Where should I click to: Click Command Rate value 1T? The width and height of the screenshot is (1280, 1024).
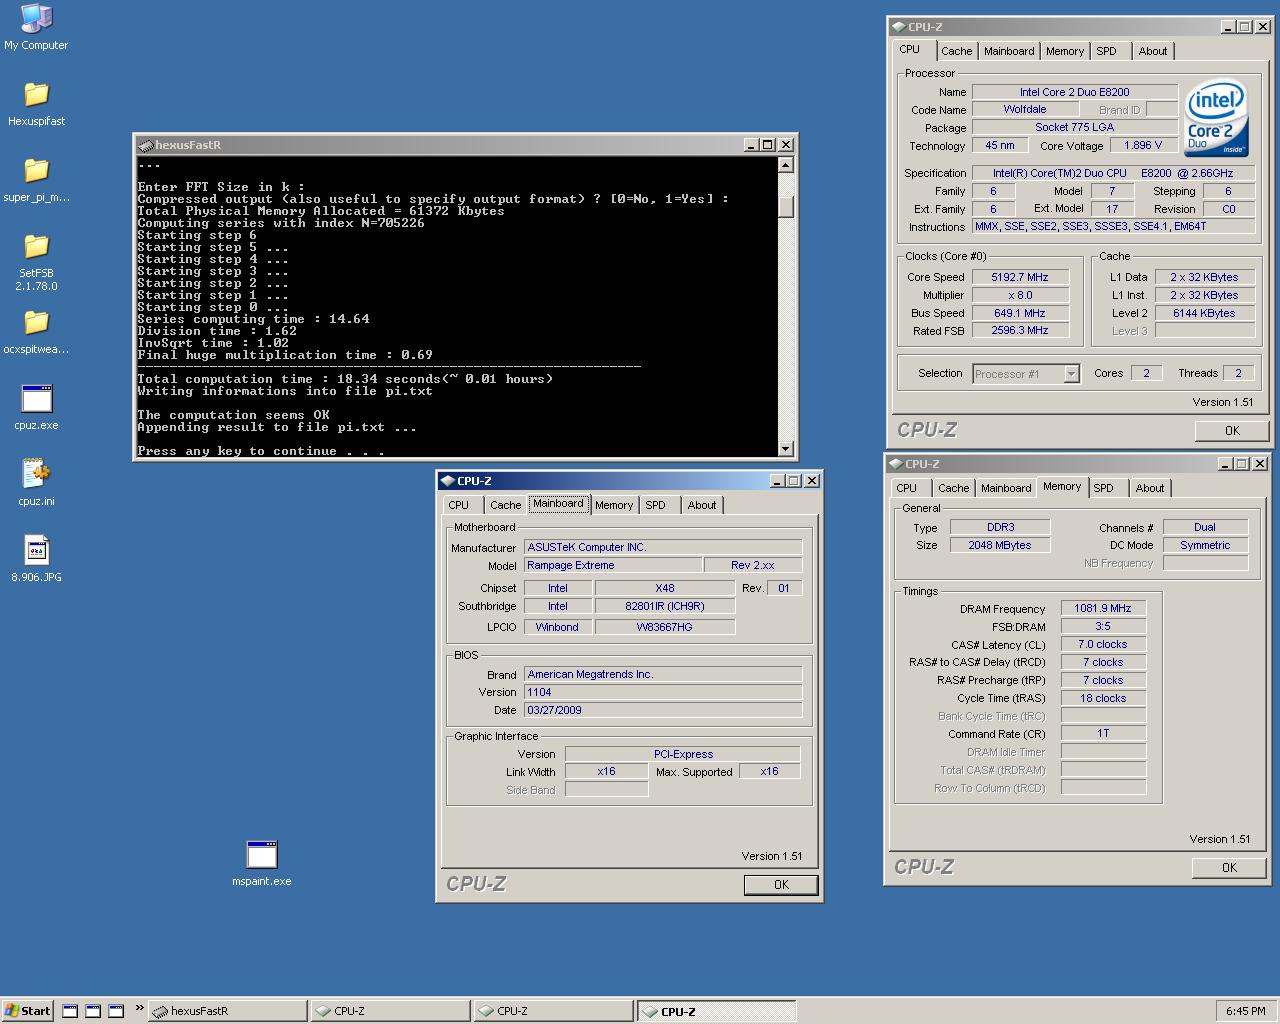pos(1103,733)
